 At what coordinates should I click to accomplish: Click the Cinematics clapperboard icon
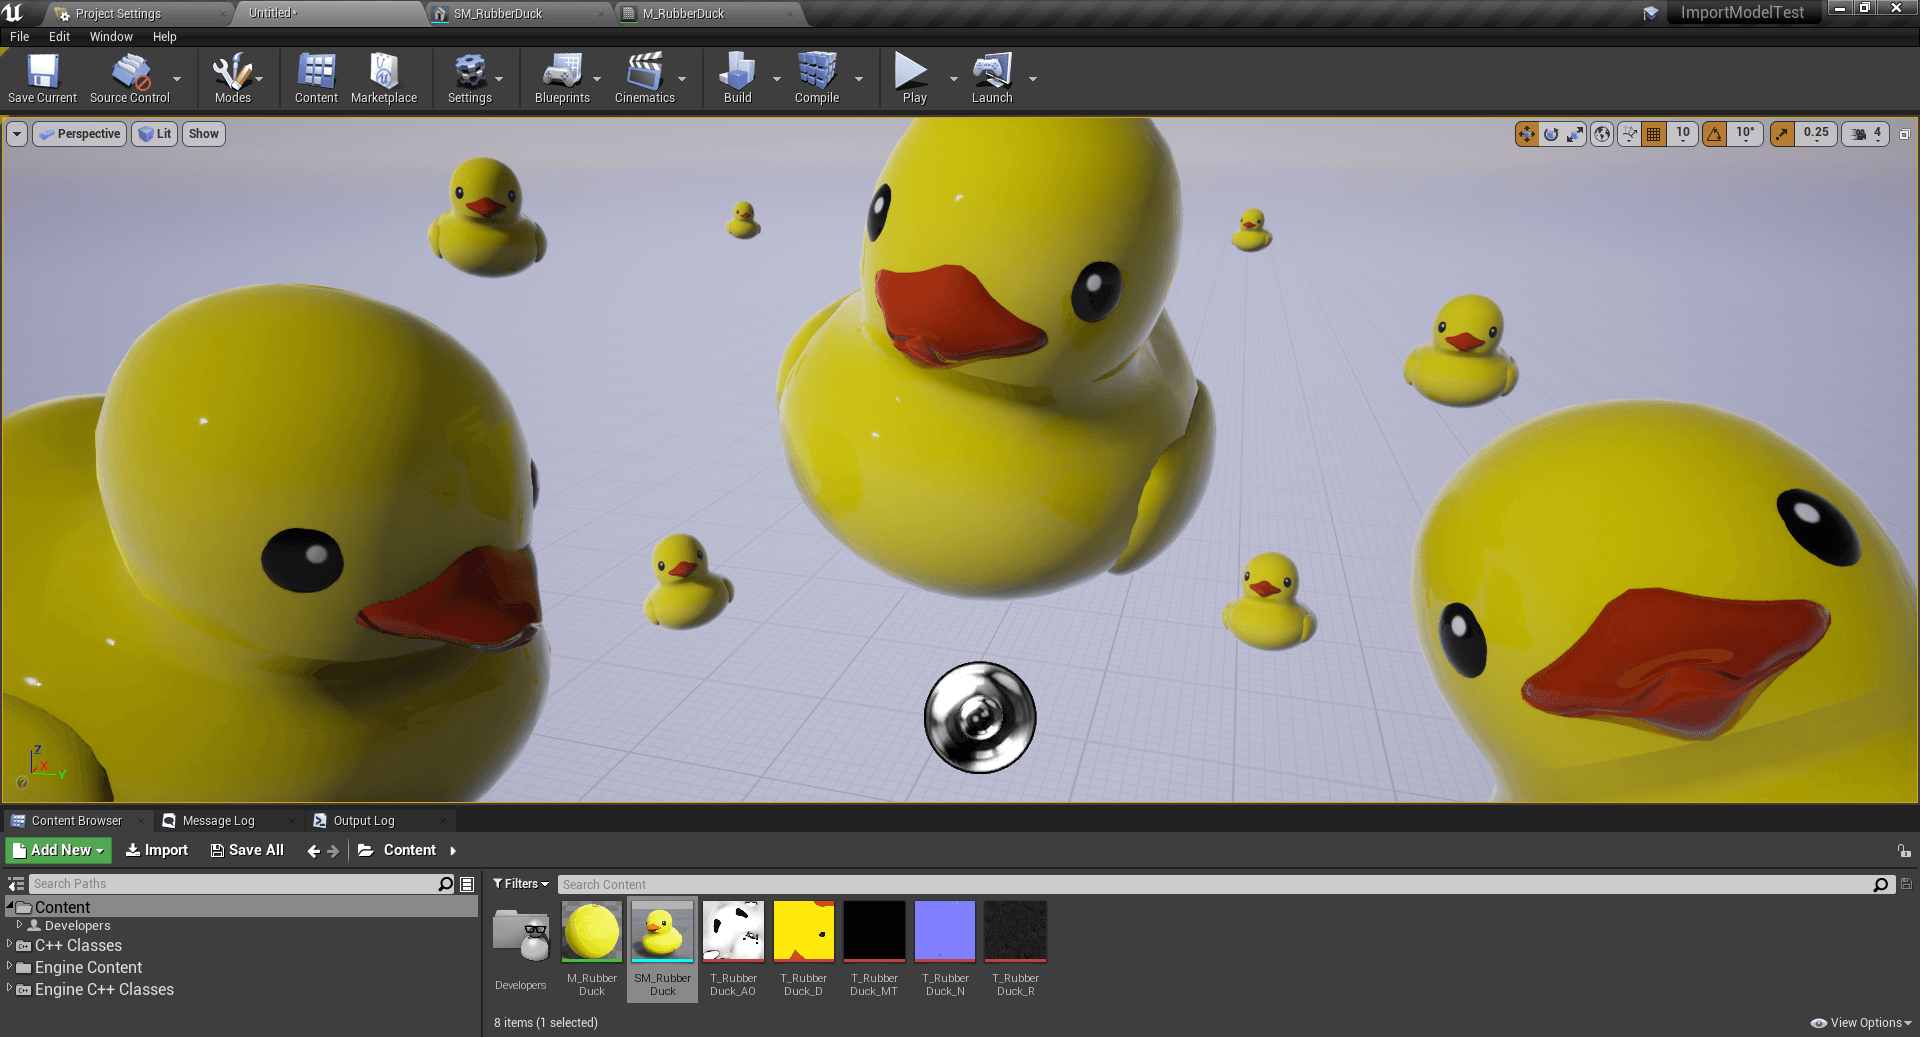644,72
